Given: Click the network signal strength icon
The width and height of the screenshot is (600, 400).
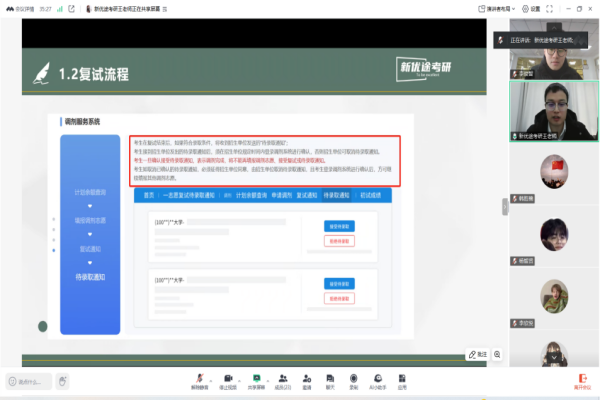Looking at the screenshot, I should click(58, 8).
